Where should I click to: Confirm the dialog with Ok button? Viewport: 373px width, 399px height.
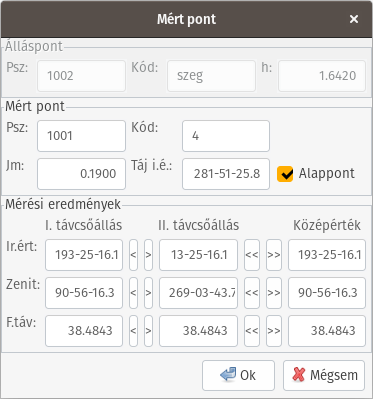pos(238,375)
